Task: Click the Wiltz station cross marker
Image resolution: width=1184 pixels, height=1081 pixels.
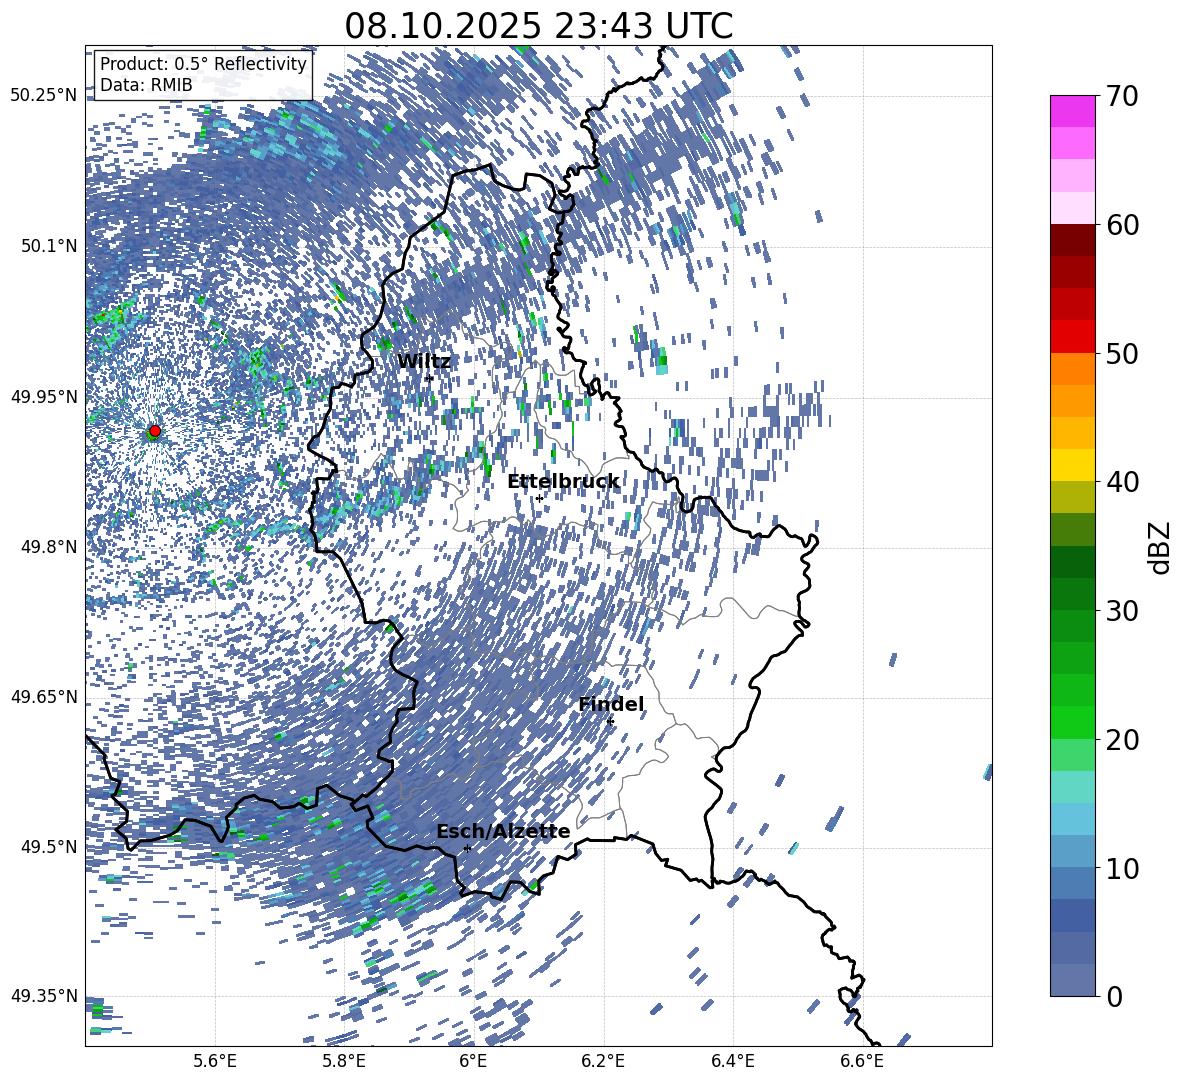Action: coord(430,378)
